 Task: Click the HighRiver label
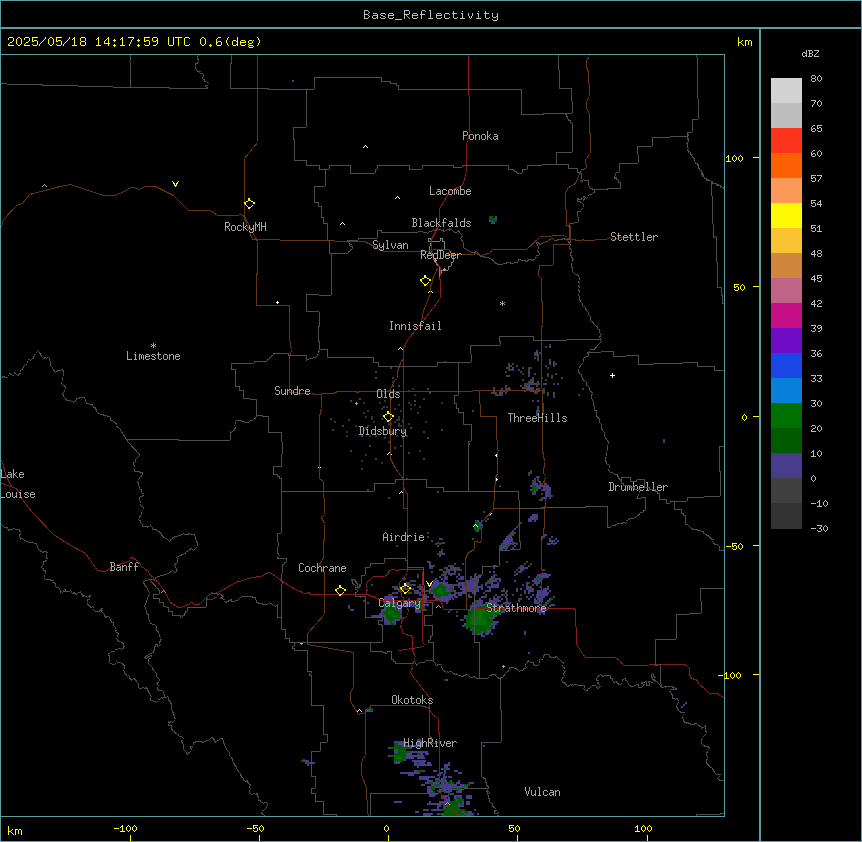tap(430, 743)
